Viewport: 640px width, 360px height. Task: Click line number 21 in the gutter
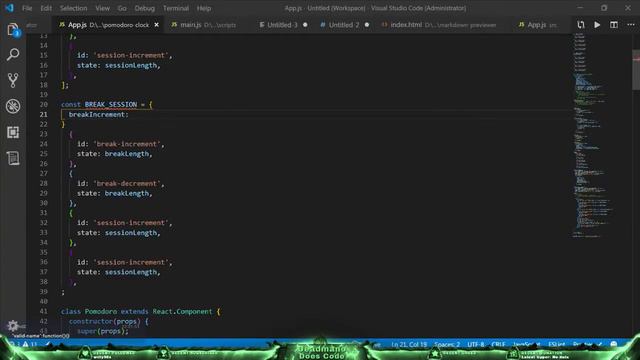click(x=44, y=114)
